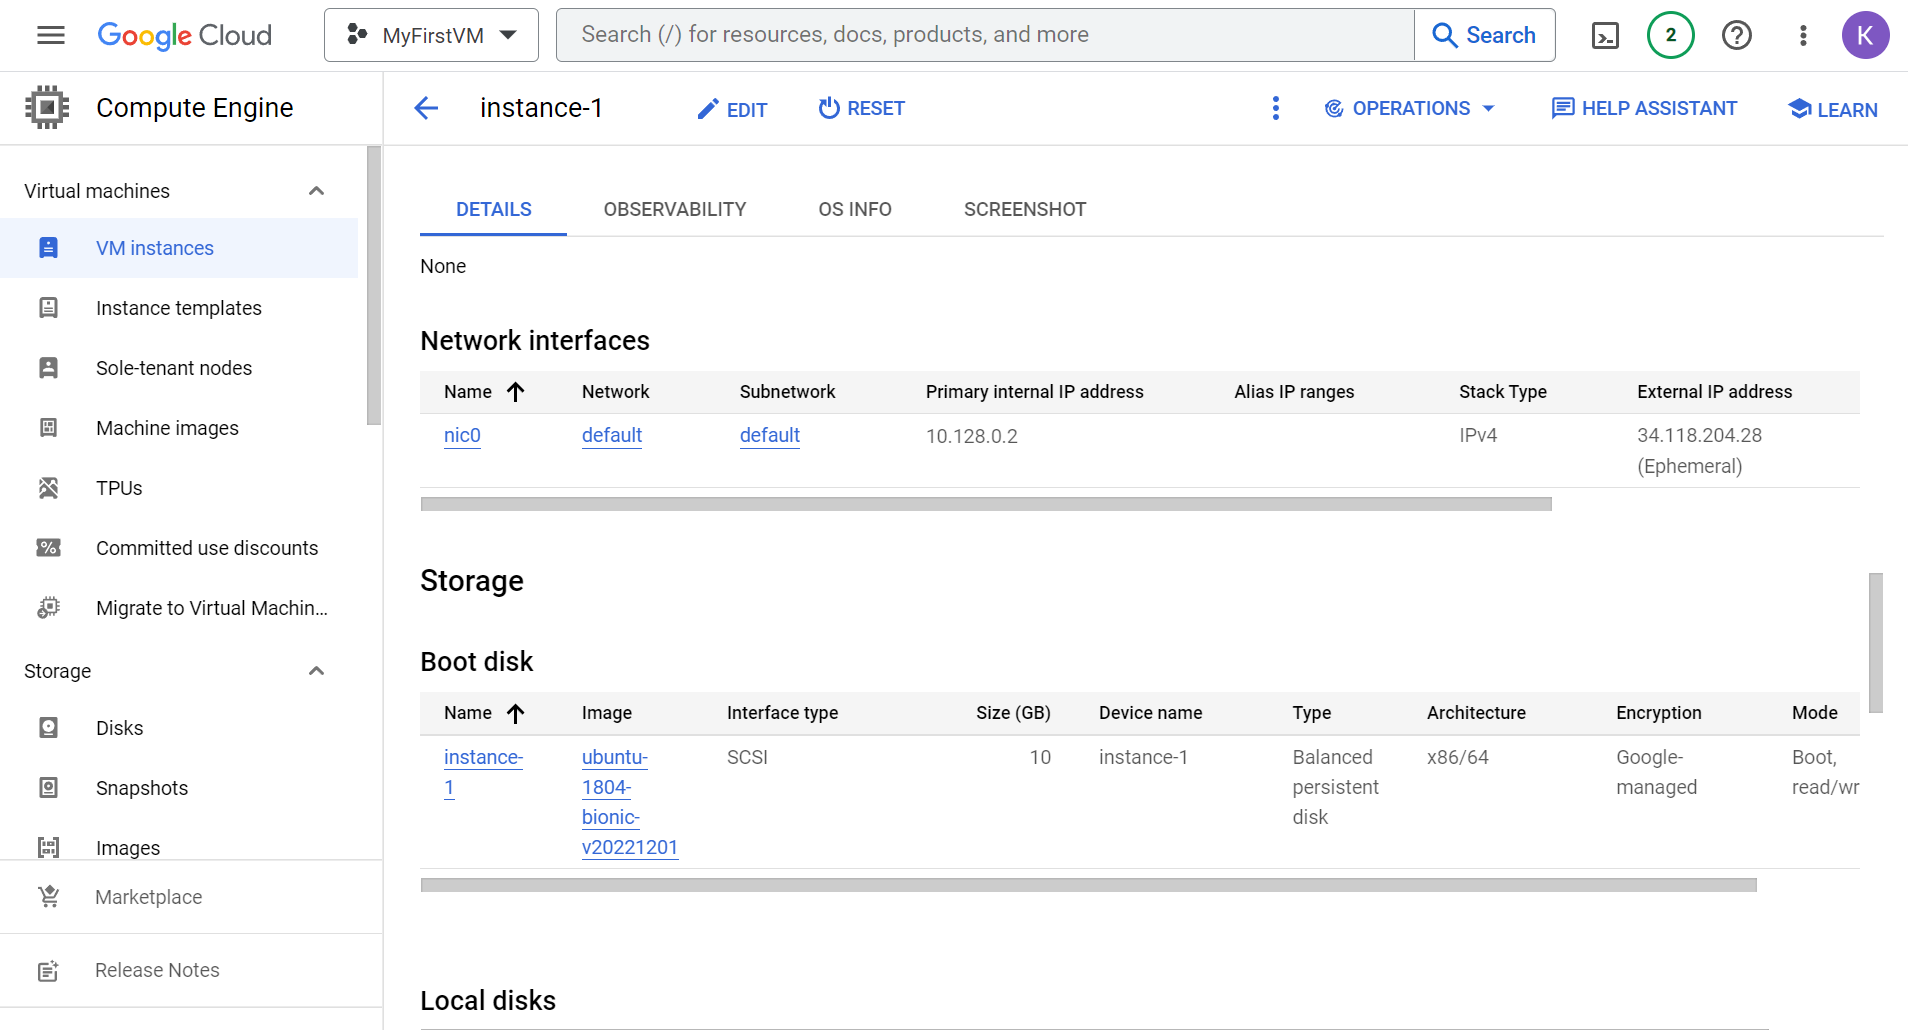
Task: Open account avatar labeled K
Action: [1865, 36]
